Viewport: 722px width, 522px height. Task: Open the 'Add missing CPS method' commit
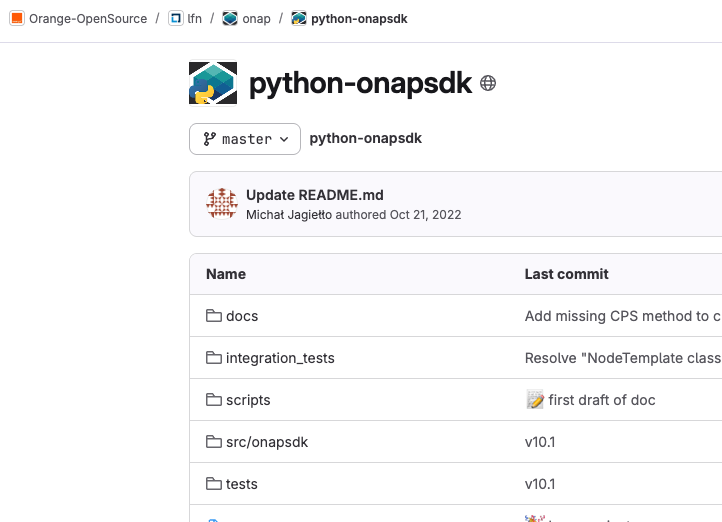[x=623, y=316]
